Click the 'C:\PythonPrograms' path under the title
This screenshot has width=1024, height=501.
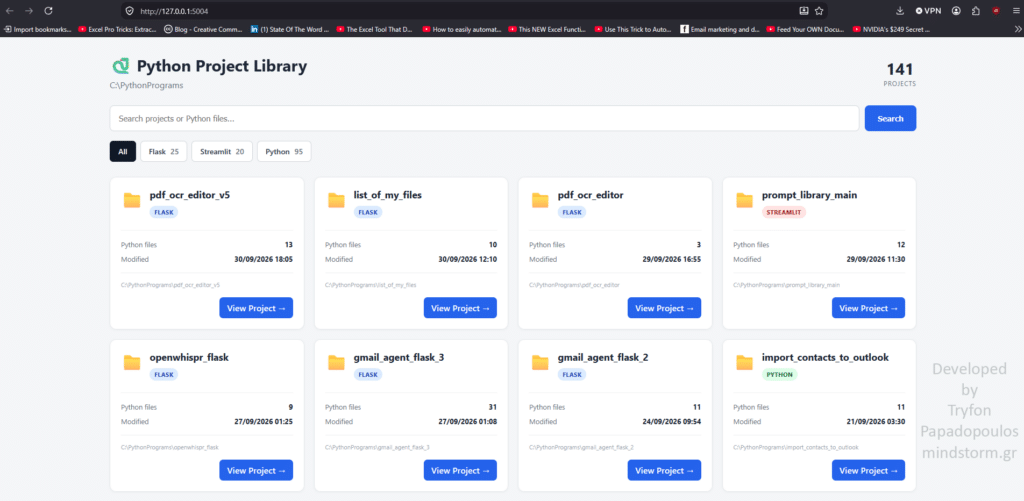pos(146,85)
